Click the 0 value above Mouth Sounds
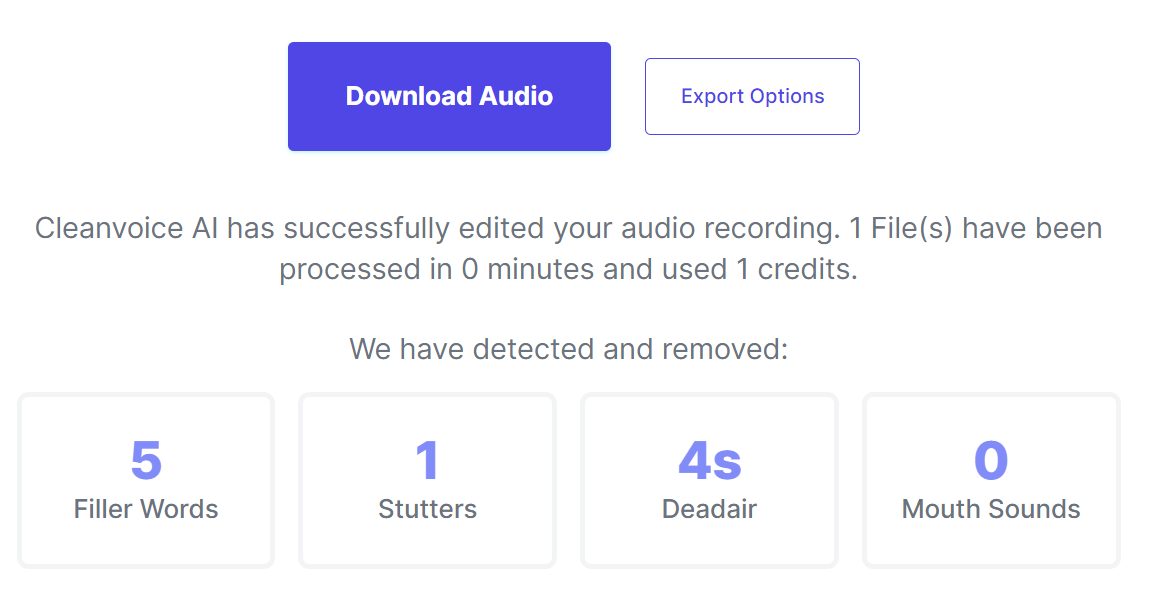 click(x=991, y=460)
